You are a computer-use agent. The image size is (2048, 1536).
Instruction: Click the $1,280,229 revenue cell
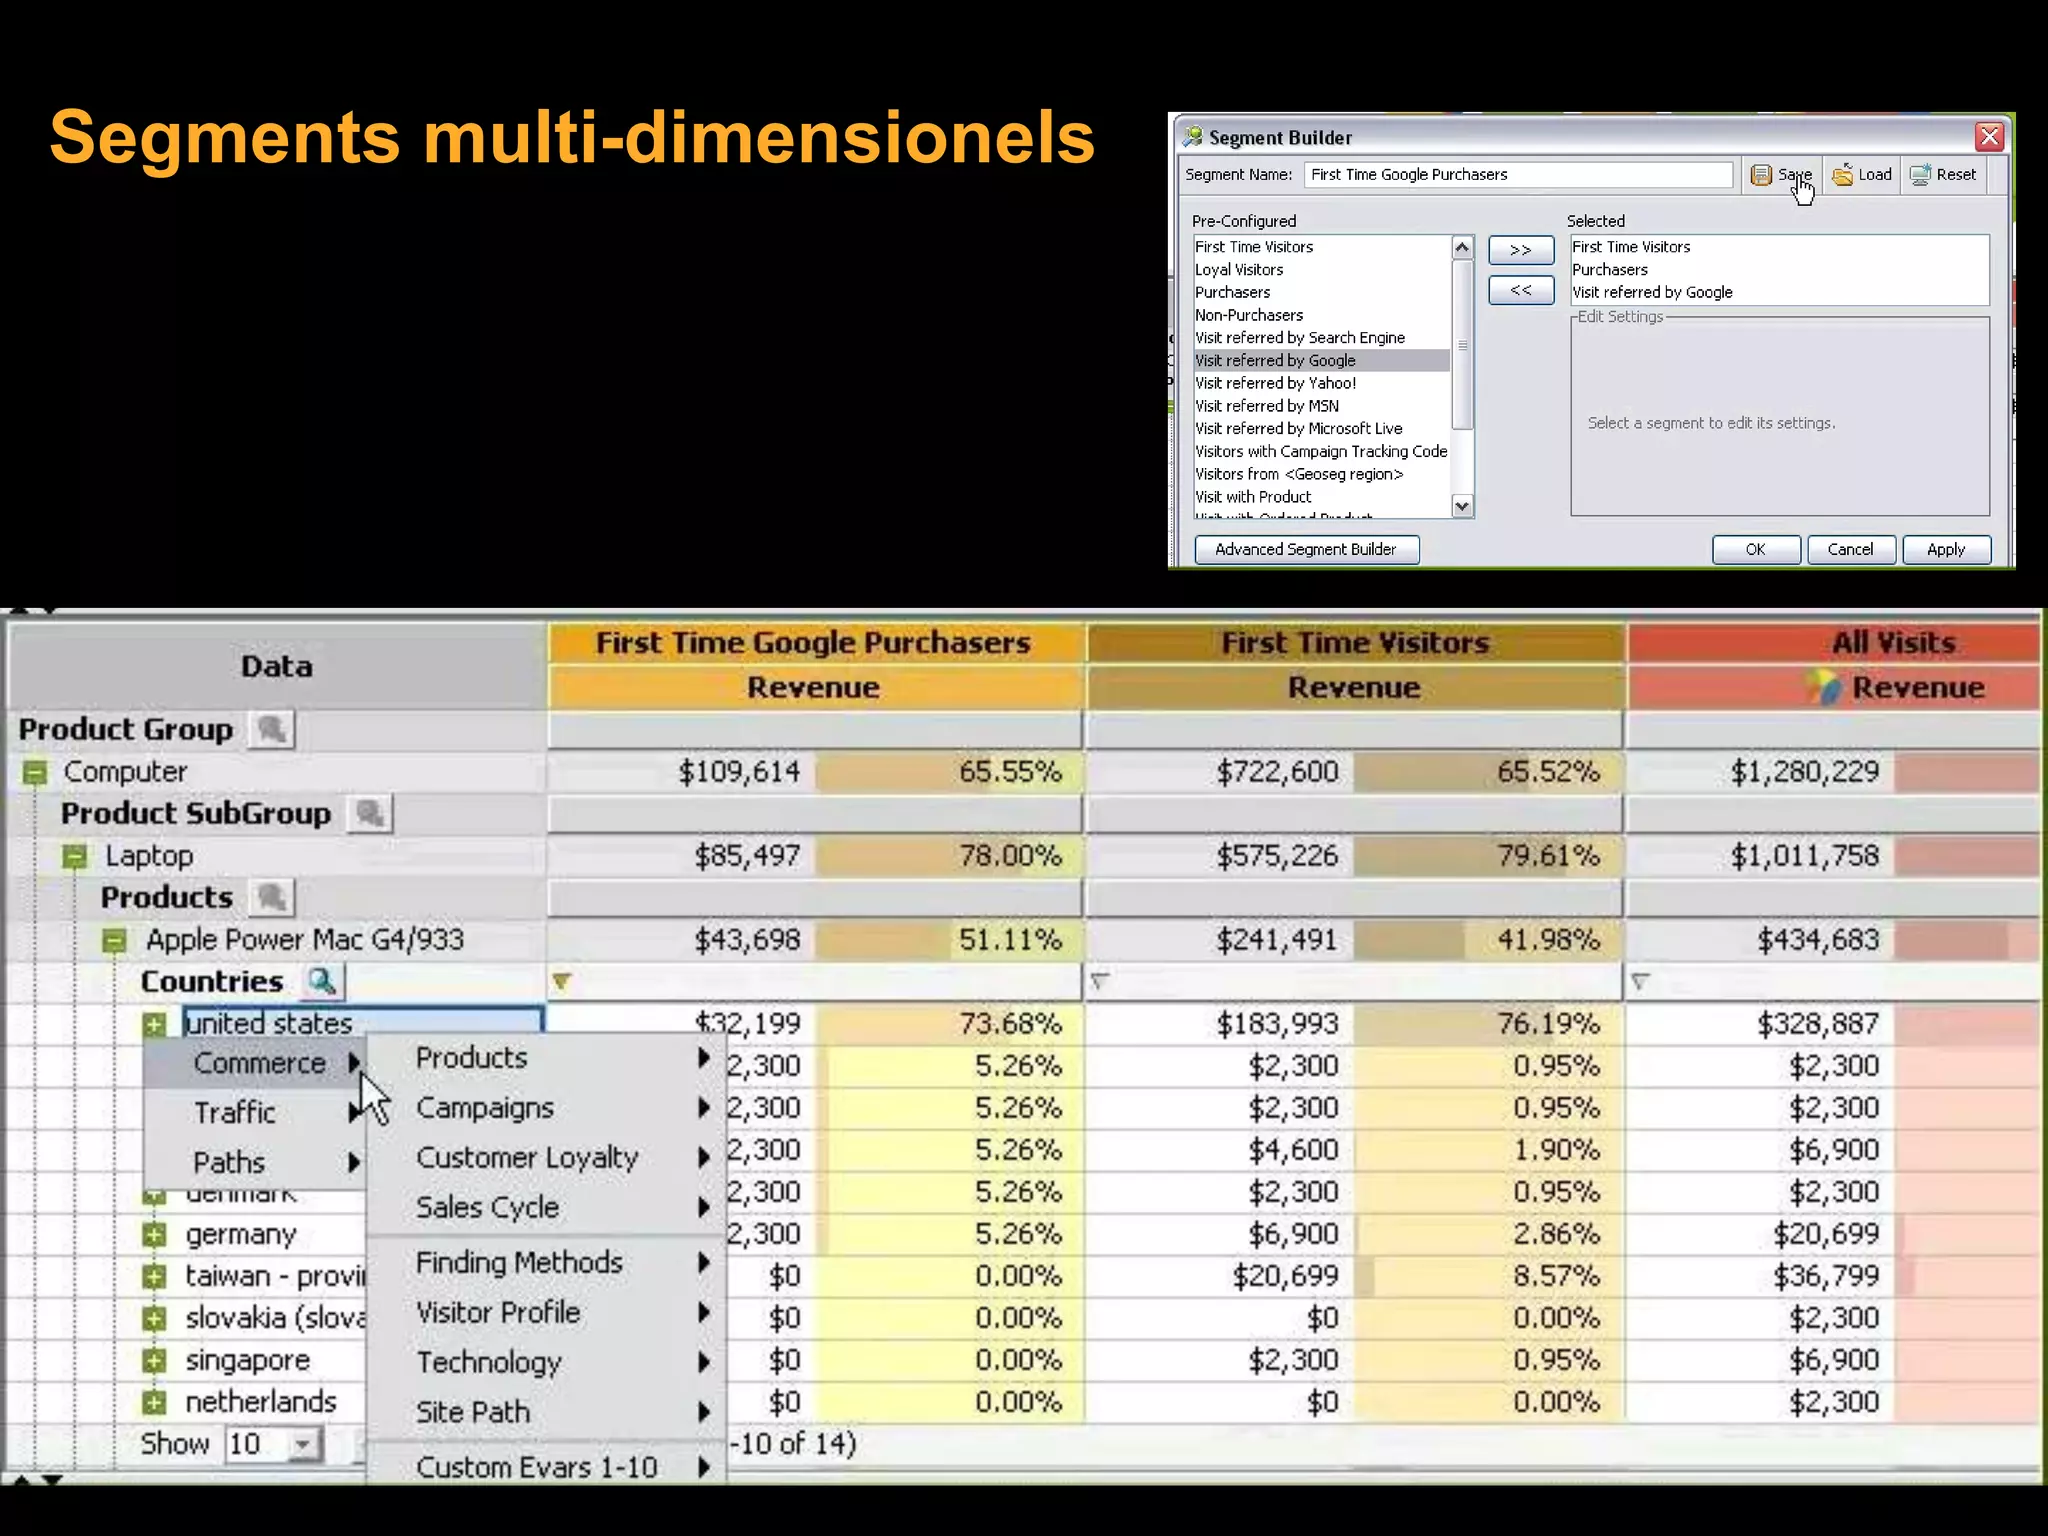[1761, 773]
